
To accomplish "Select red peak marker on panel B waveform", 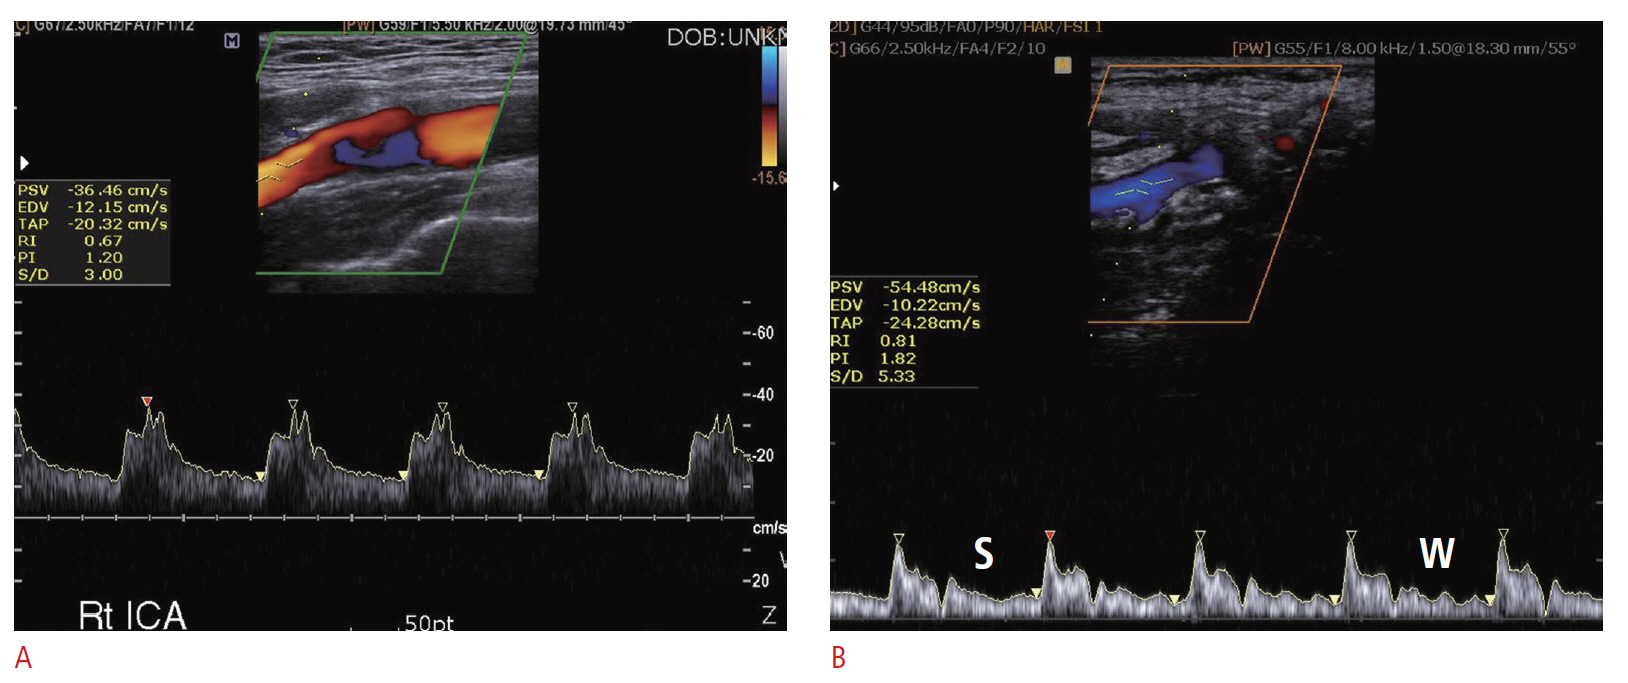I will coord(1049,537).
